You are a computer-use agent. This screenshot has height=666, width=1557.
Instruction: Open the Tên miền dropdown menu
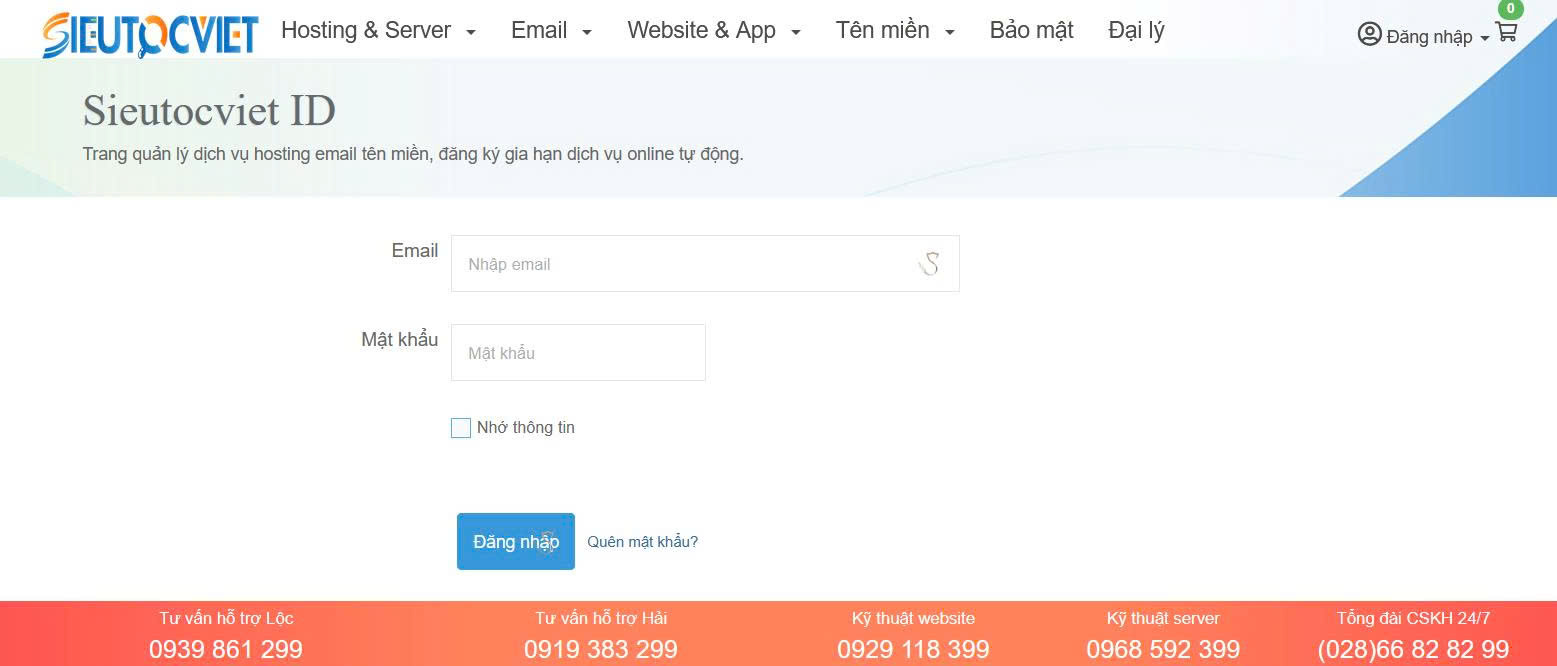[895, 30]
